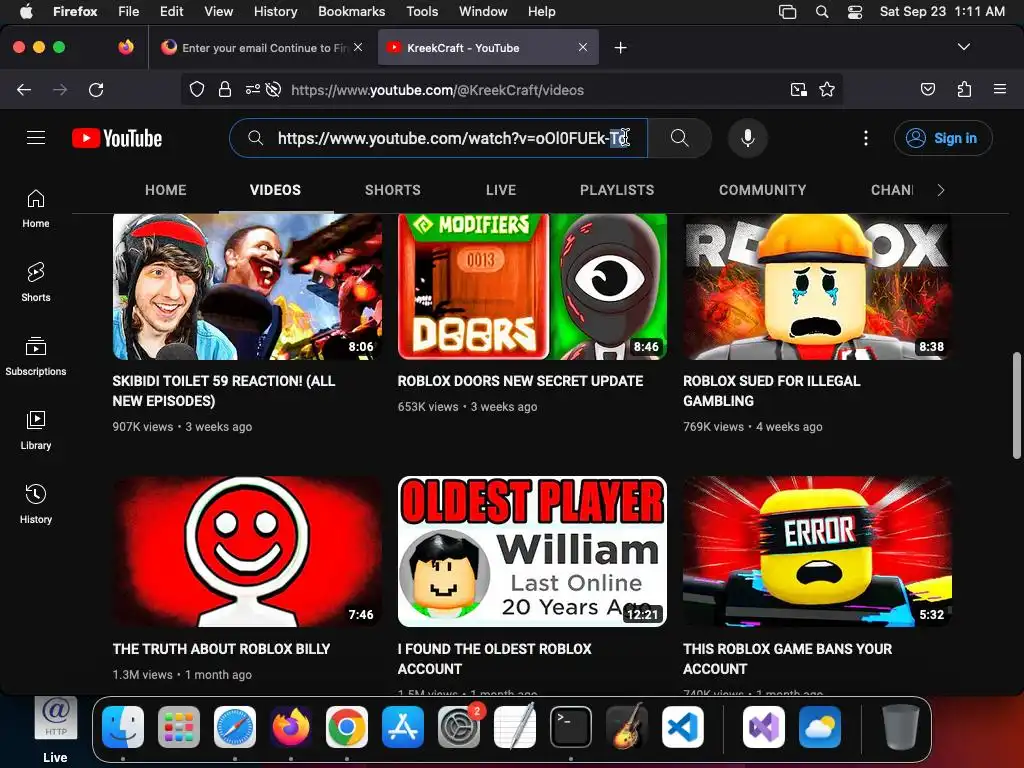Screen dimensions: 1024x768
Task: Open the YouTube guide hamburger menu
Action: 36,138
